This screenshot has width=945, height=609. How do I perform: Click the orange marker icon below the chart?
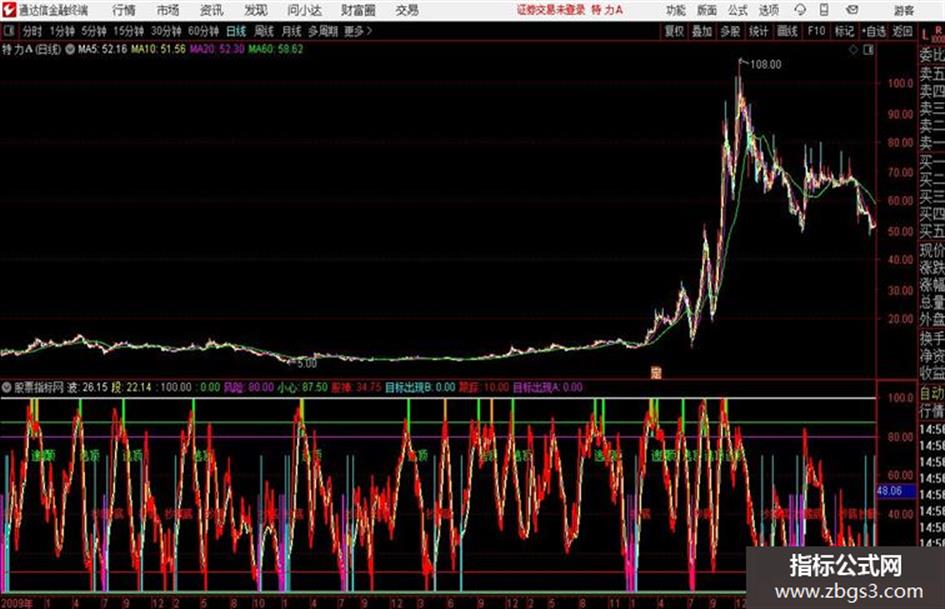point(656,373)
